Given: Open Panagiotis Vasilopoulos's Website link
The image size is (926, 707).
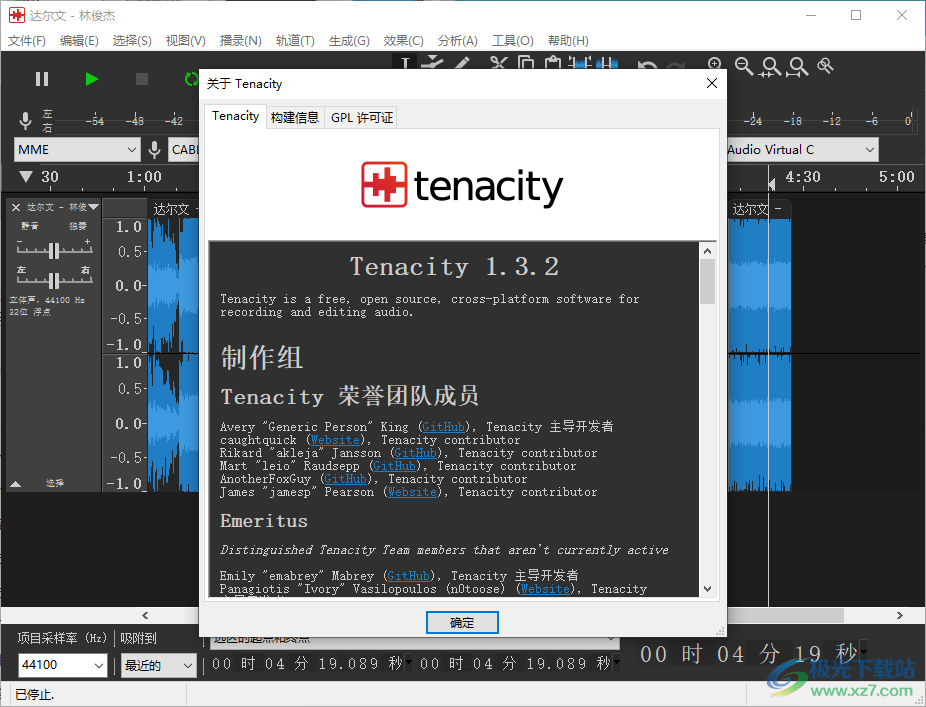Looking at the screenshot, I should (x=545, y=589).
